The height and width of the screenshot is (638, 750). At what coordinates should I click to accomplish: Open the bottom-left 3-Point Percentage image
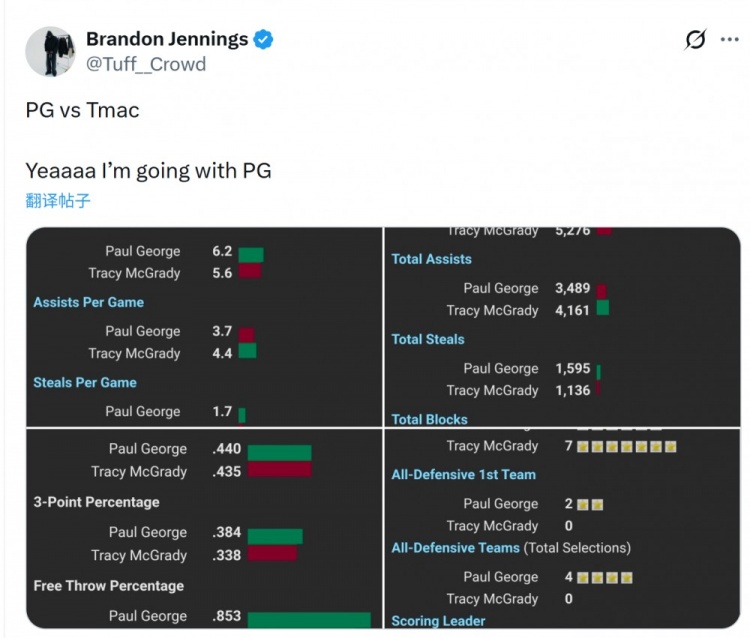204,530
